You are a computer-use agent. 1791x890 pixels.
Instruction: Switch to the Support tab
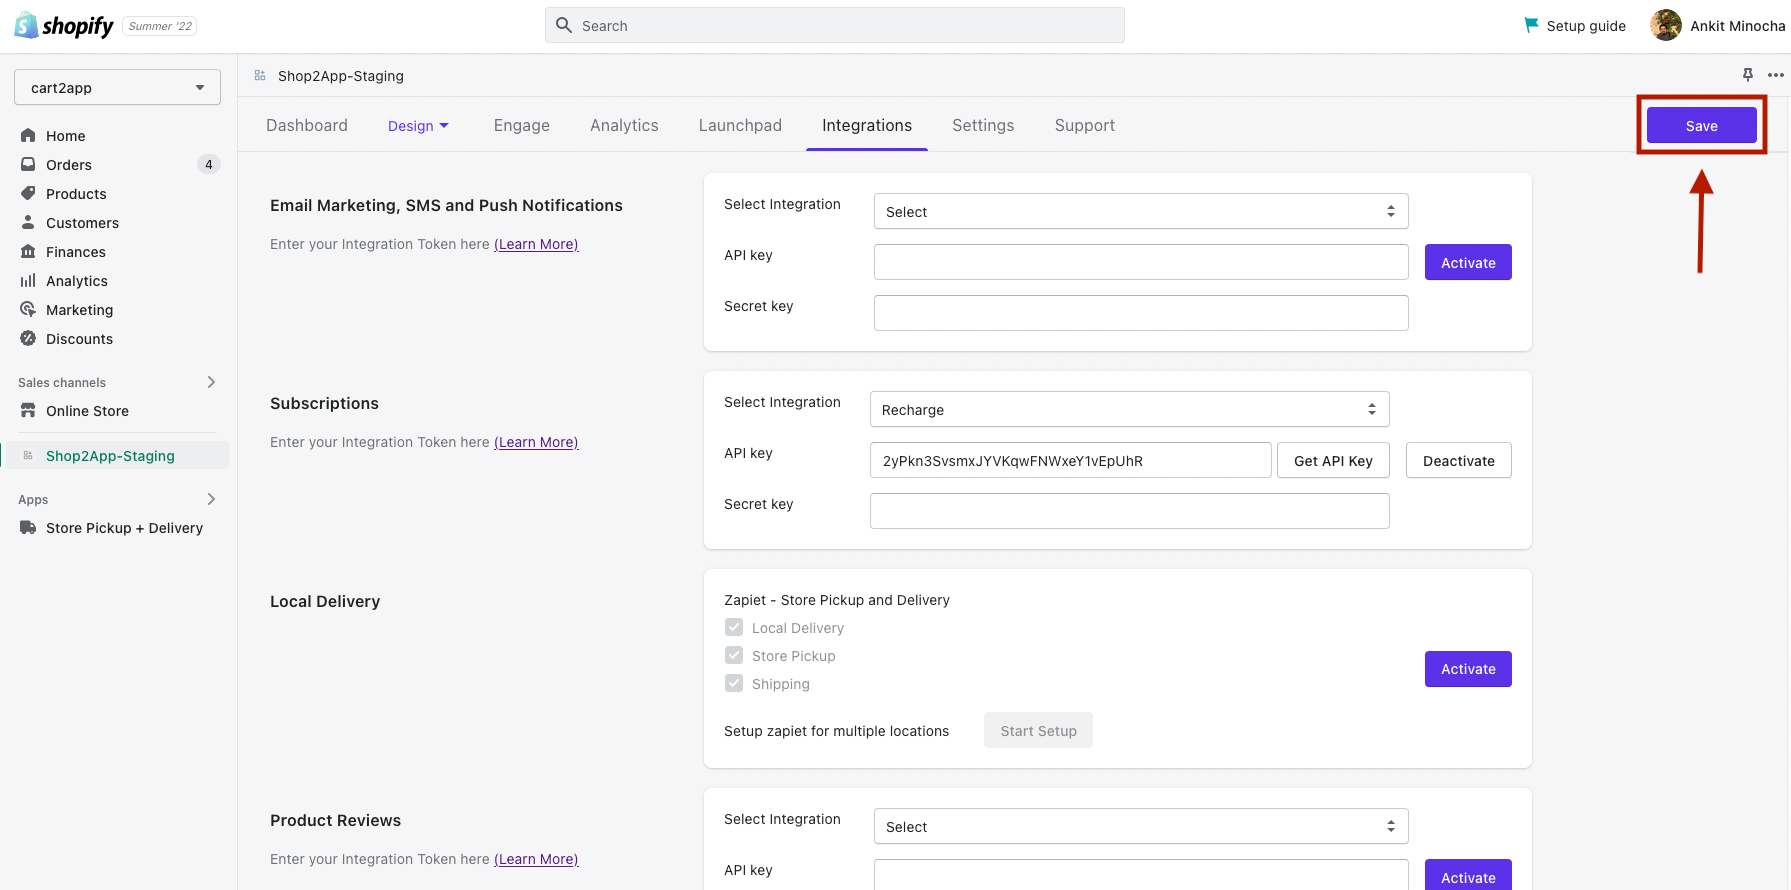coord(1085,125)
